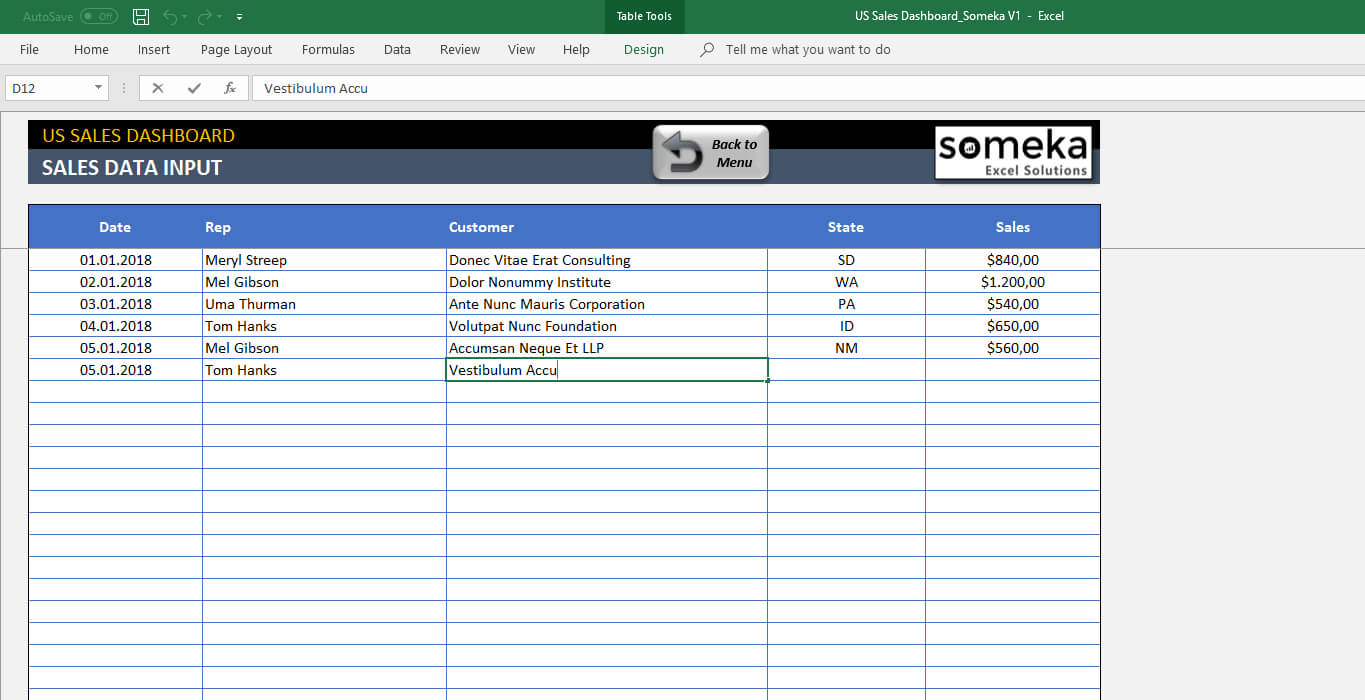1365x700 pixels.
Task: Switch to the Design tab
Action: point(643,49)
